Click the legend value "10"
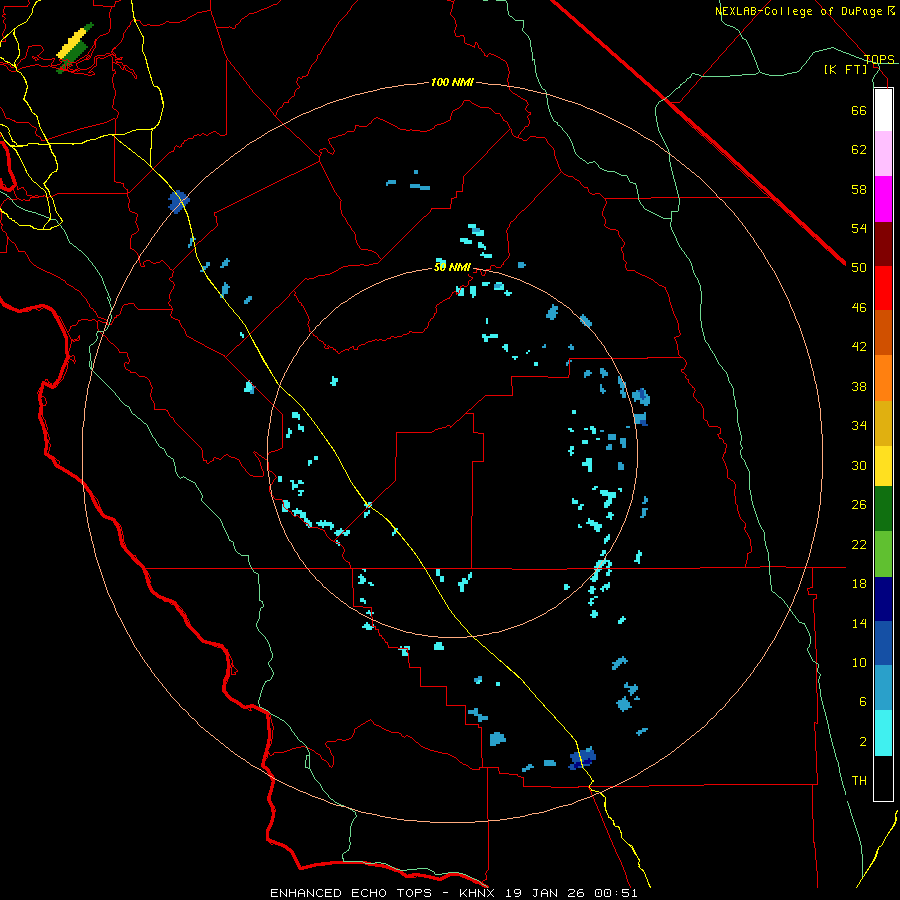The width and height of the screenshot is (900, 900). pos(859,662)
